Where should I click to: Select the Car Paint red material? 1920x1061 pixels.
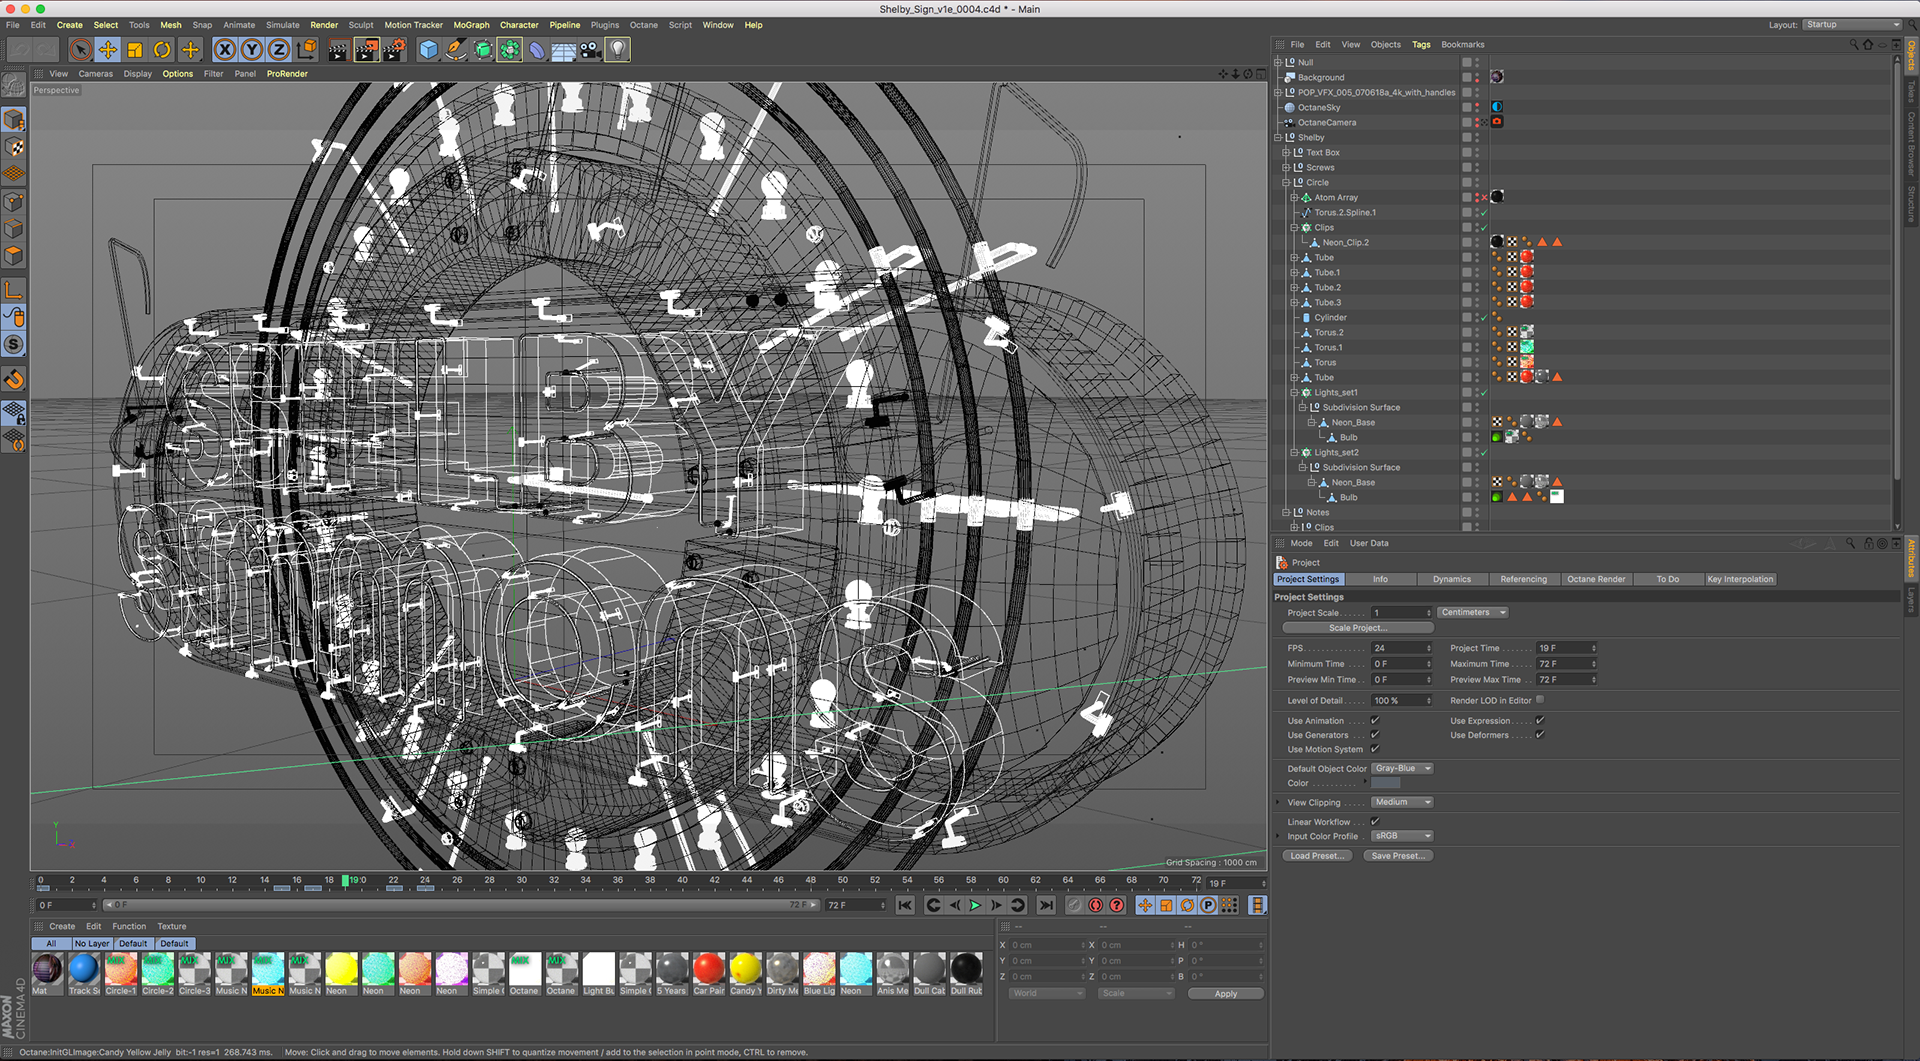[x=708, y=973]
